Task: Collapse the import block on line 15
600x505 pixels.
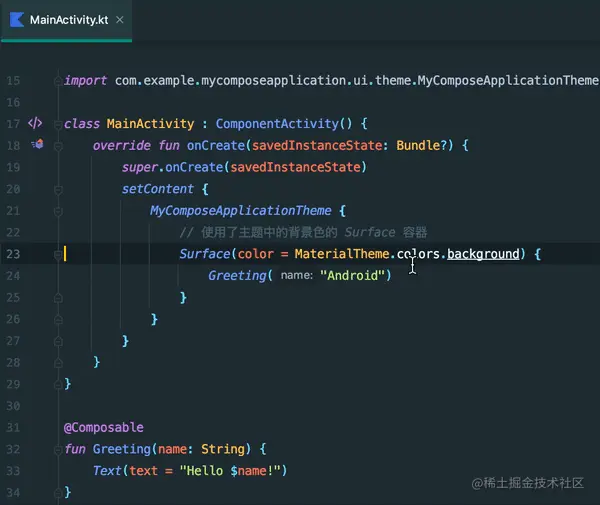Action: pos(58,81)
